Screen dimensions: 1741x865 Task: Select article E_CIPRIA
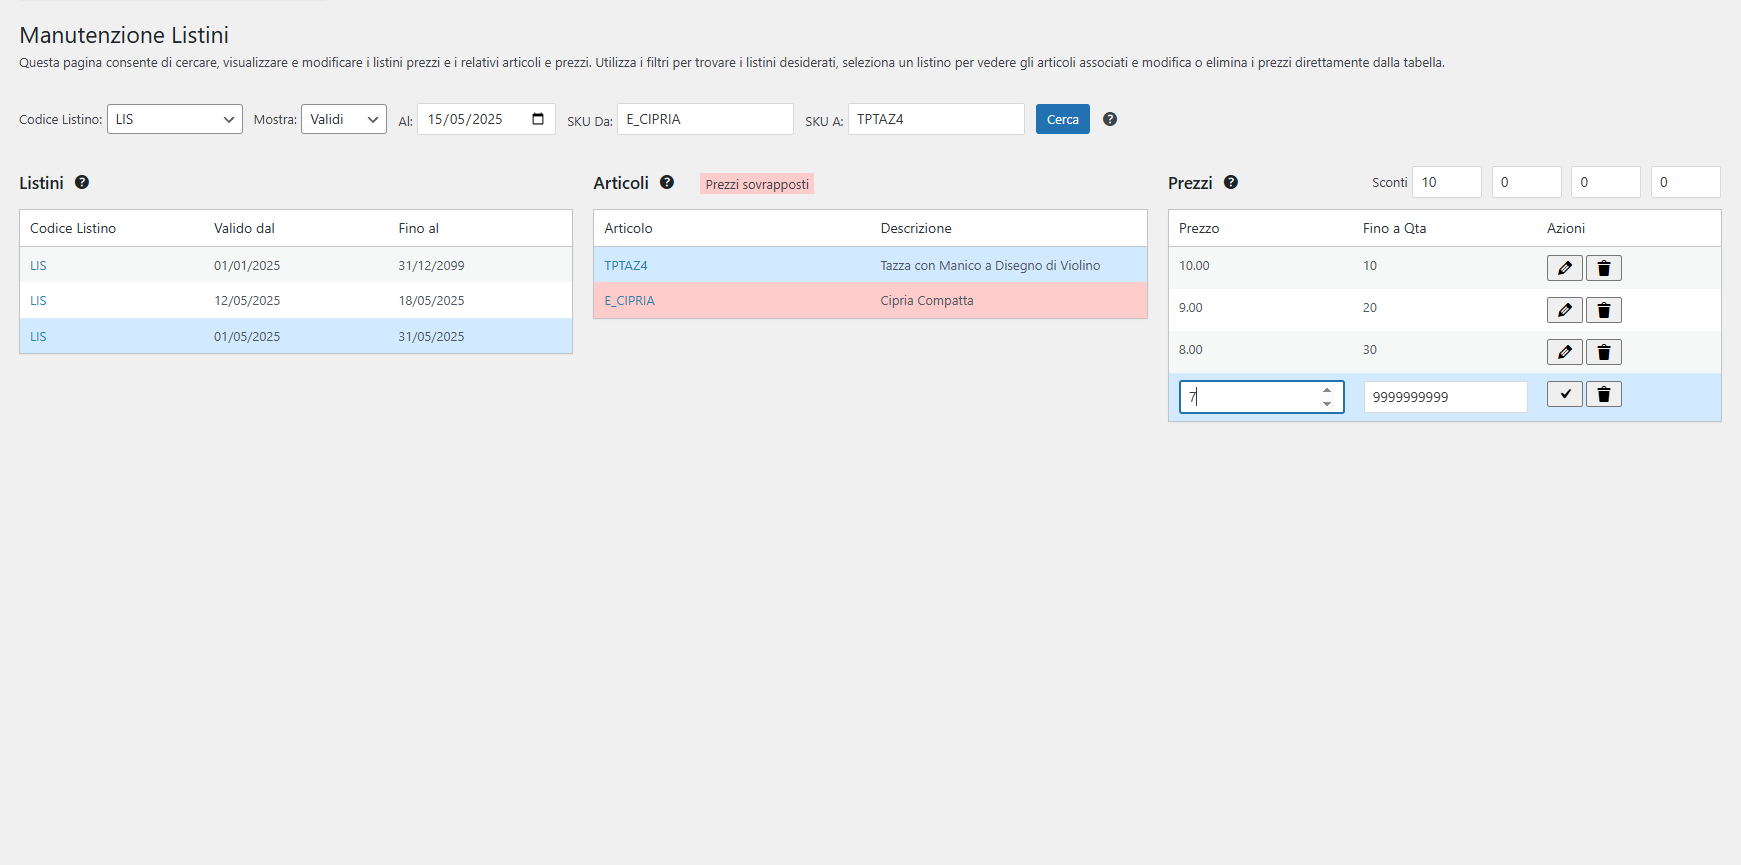tap(629, 300)
